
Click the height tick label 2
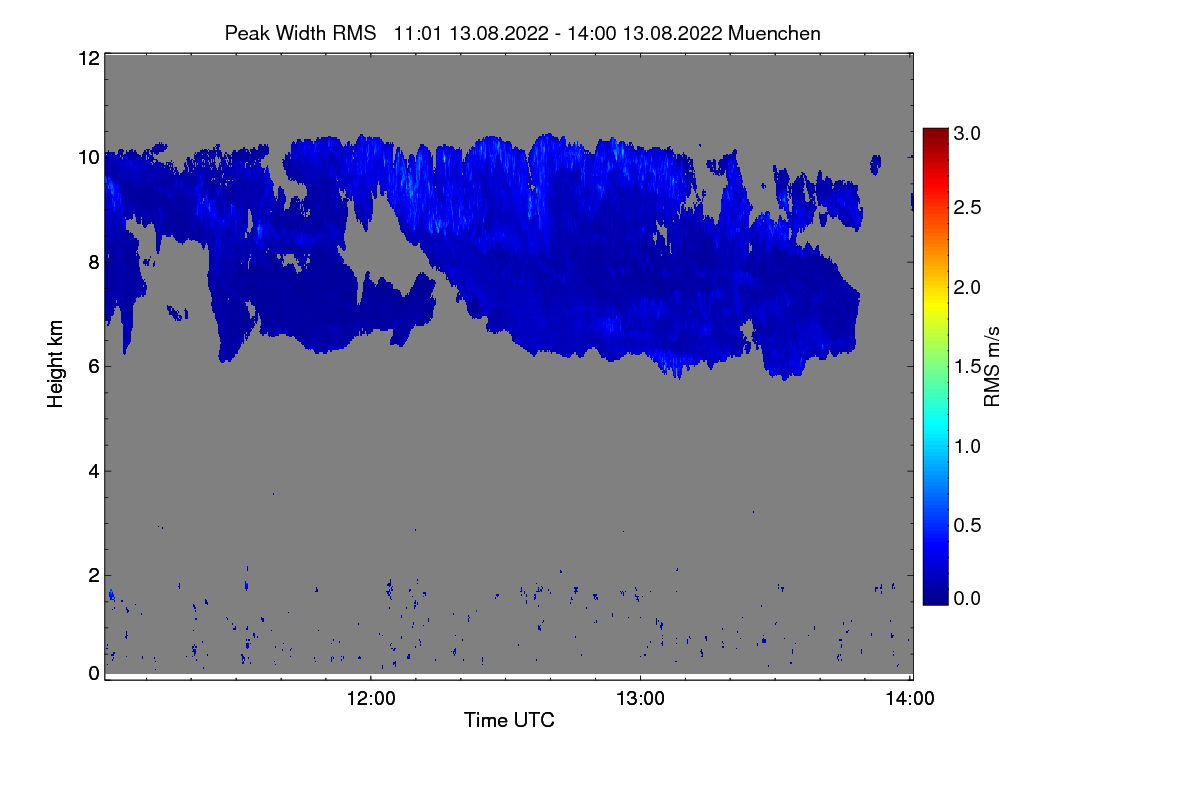point(93,575)
